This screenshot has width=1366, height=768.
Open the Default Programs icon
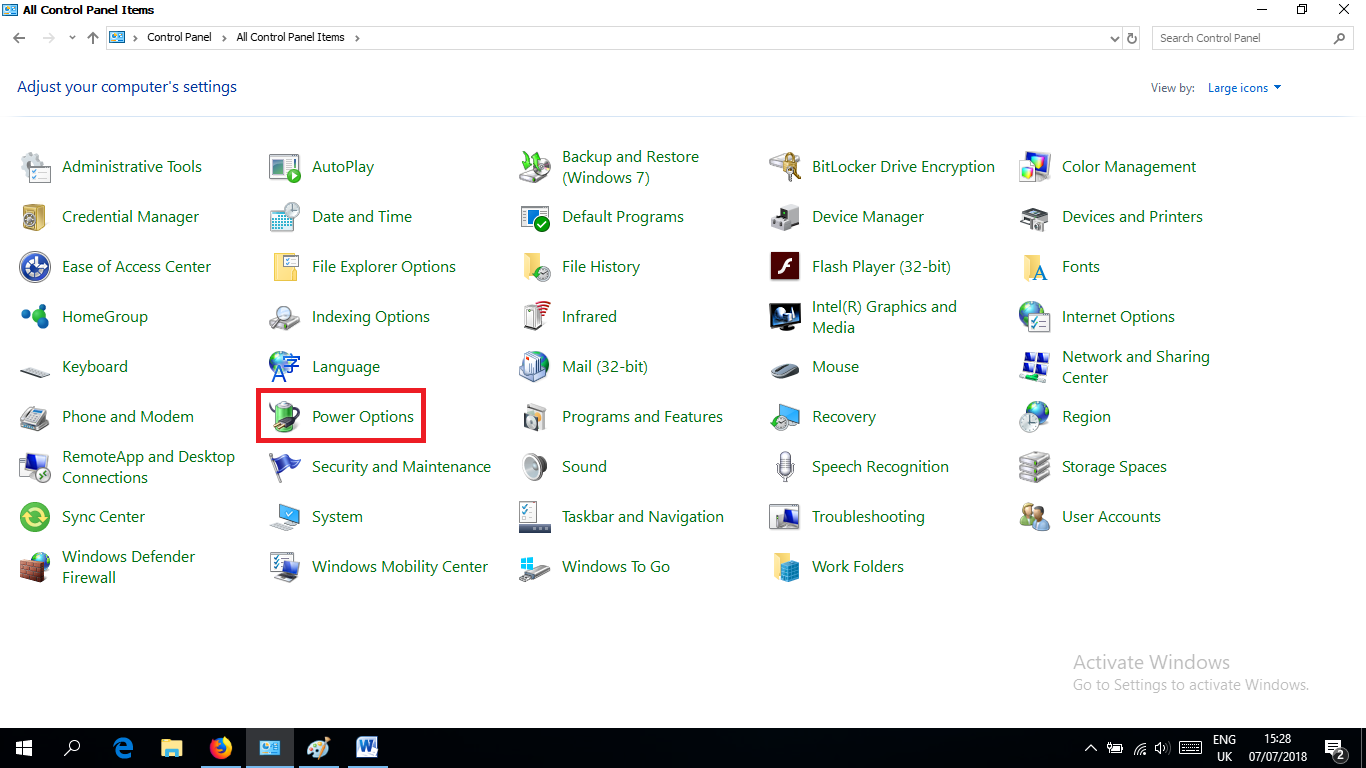(535, 217)
